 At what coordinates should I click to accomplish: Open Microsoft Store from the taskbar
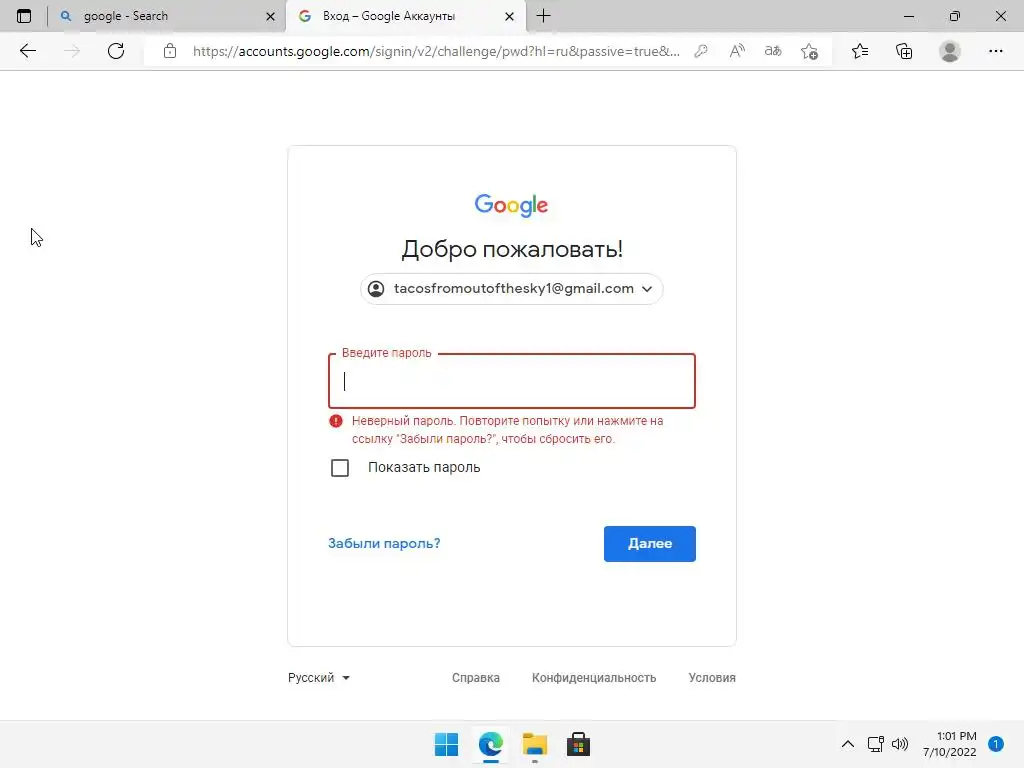pos(578,744)
